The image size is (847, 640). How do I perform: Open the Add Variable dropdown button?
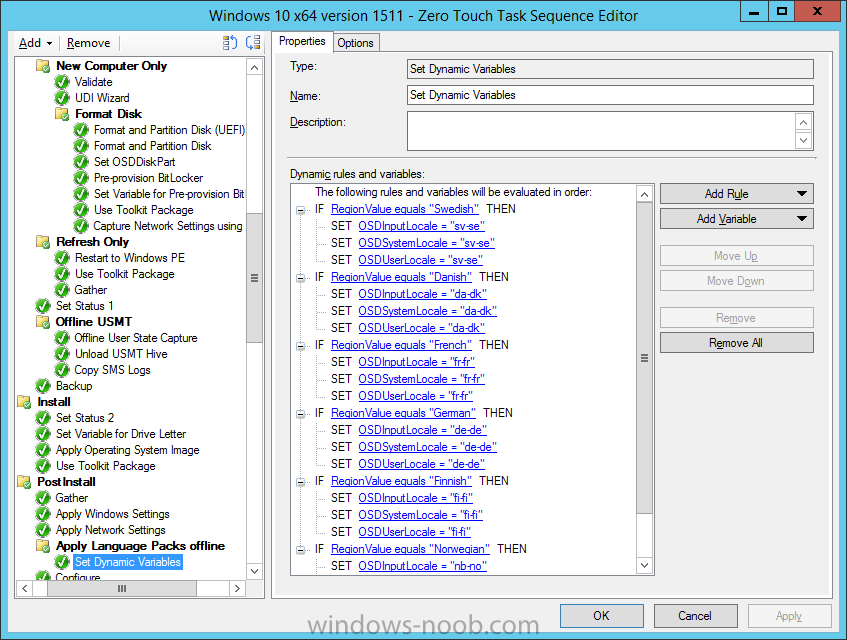736,219
